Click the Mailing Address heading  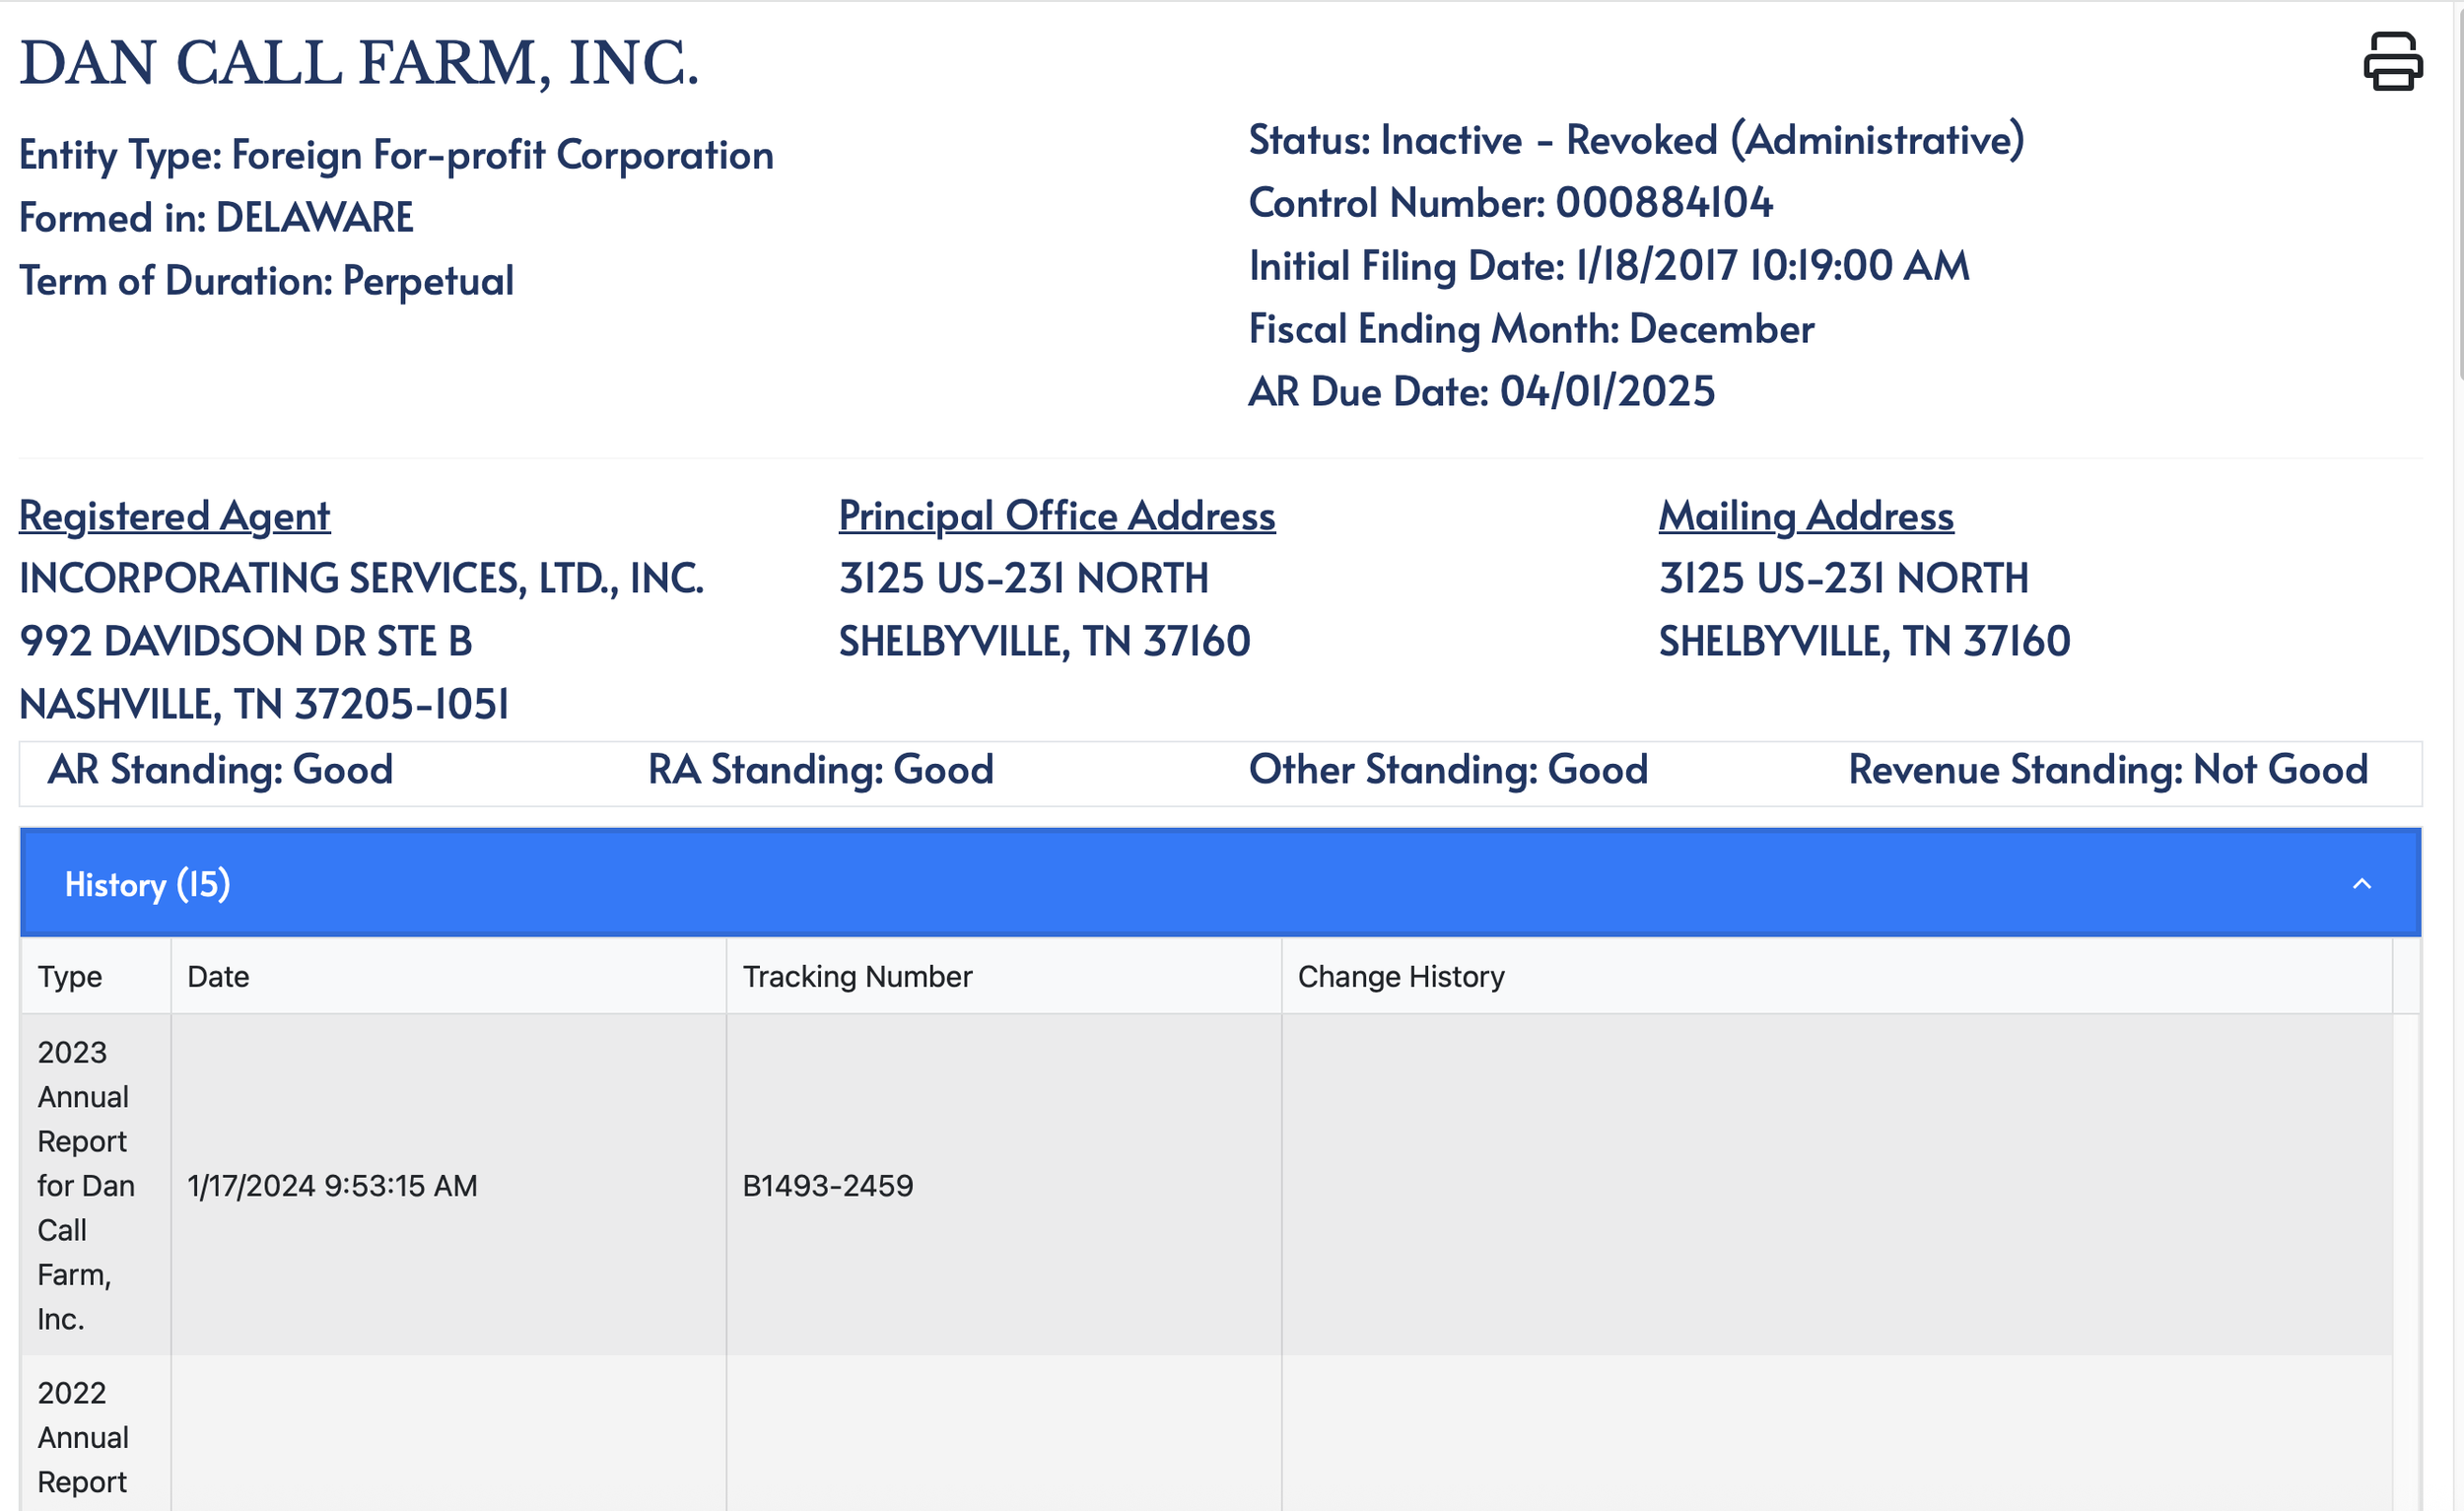tap(1805, 516)
